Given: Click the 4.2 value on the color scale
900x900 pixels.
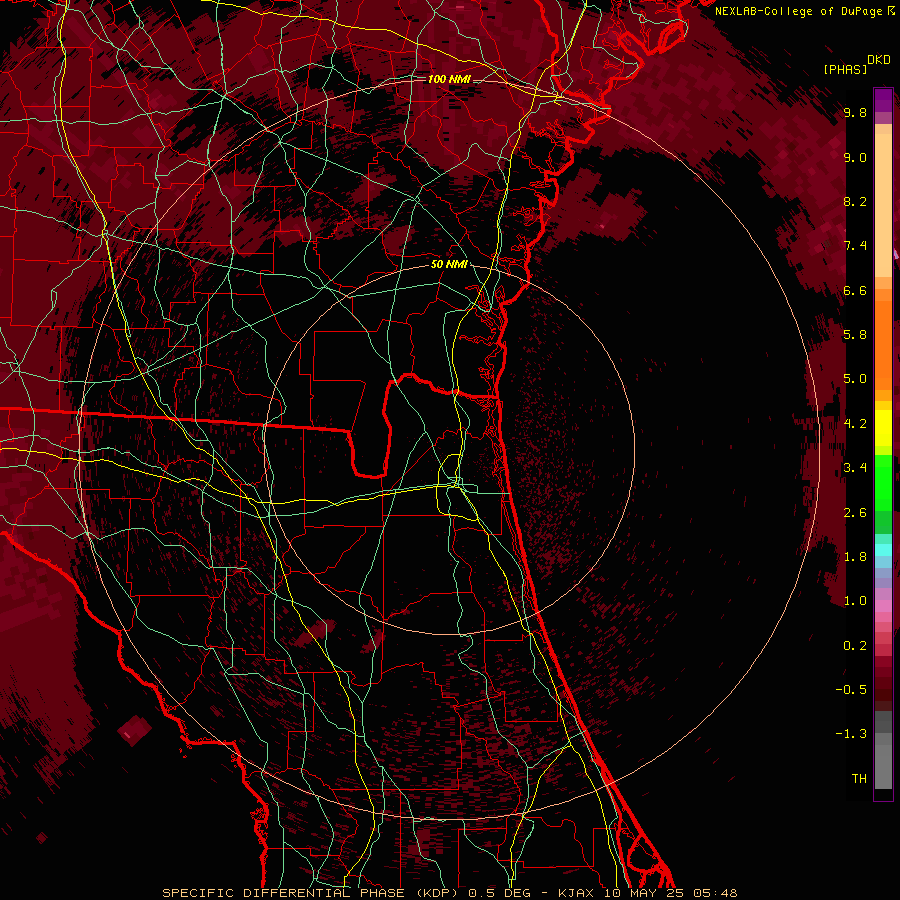Looking at the screenshot, I should click(x=855, y=424).
